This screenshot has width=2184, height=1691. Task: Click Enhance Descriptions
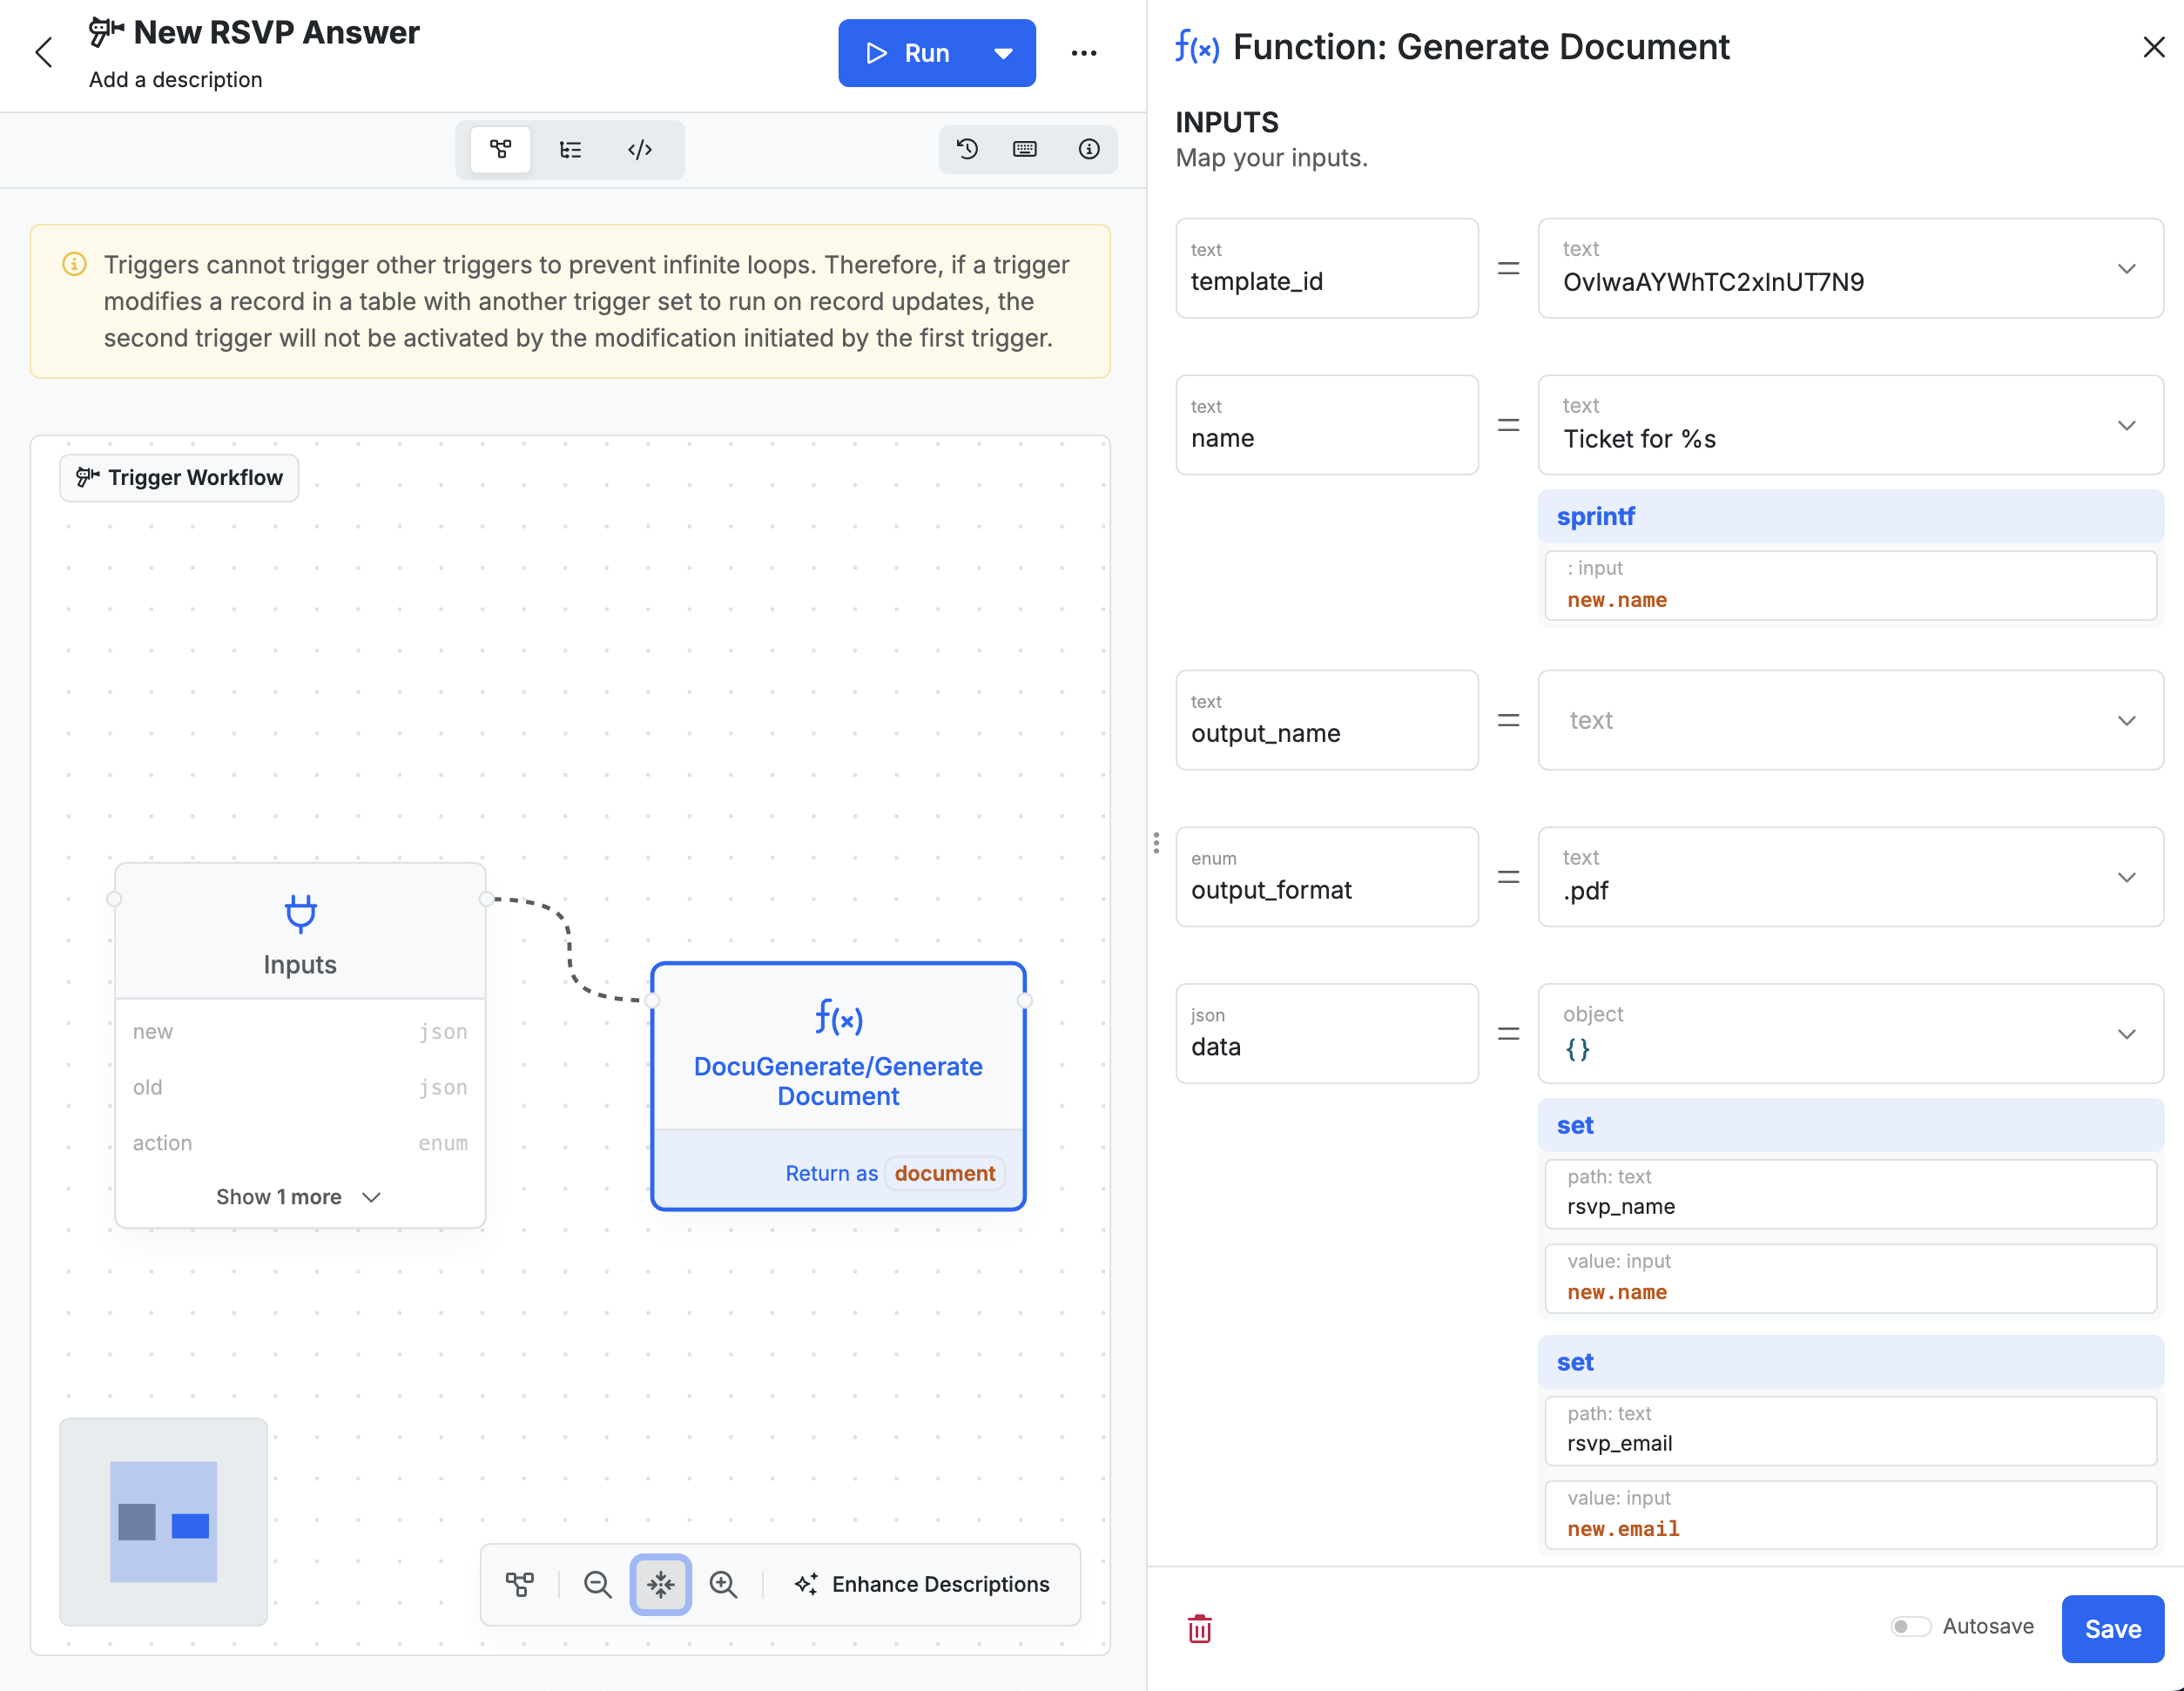click(x=924, y=1584)
